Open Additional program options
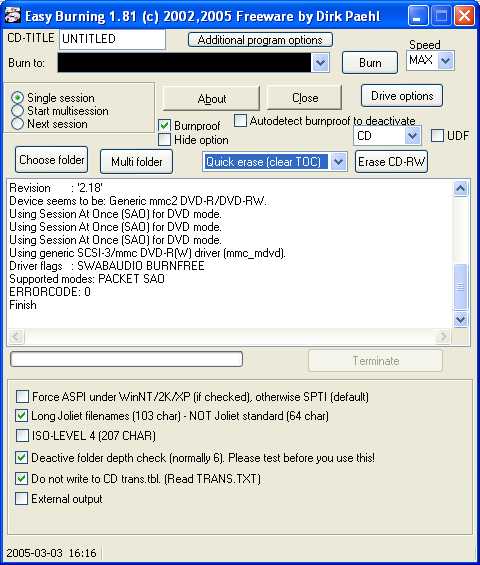480x565 pixels. [x=260, y=40]
